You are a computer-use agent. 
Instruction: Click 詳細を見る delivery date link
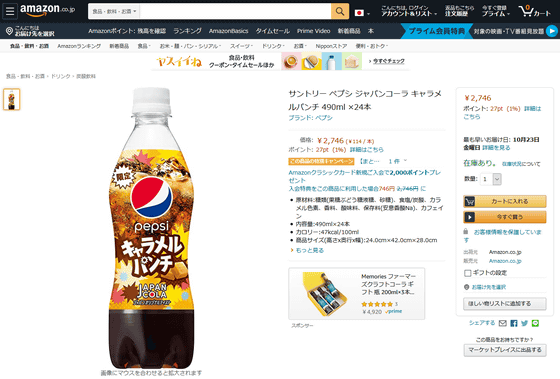(x=496, y=148)
